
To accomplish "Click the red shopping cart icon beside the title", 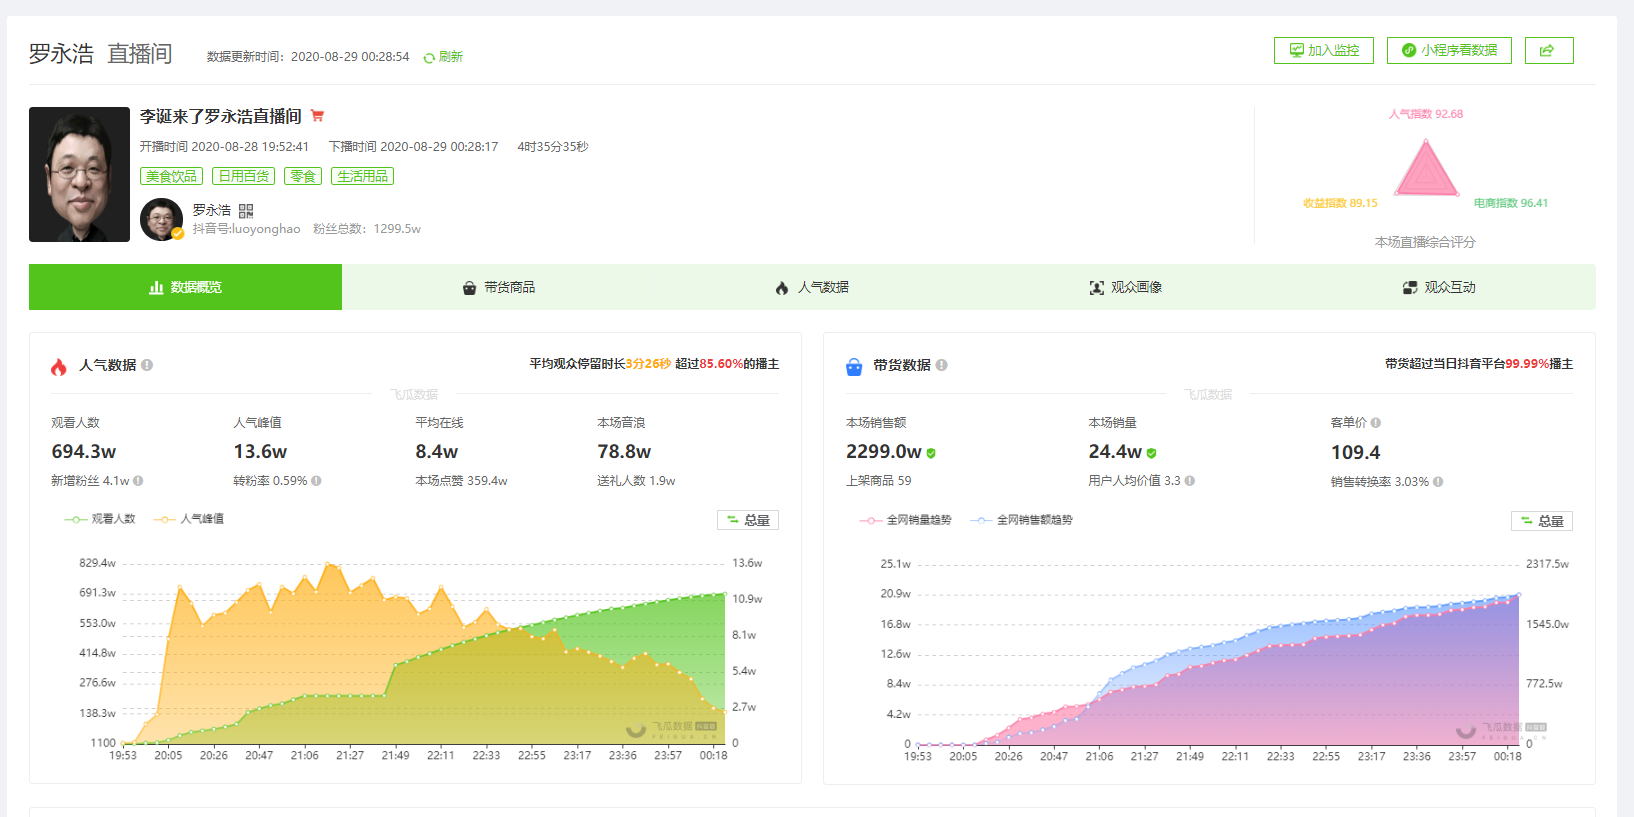I will click(x=317, y=116).
